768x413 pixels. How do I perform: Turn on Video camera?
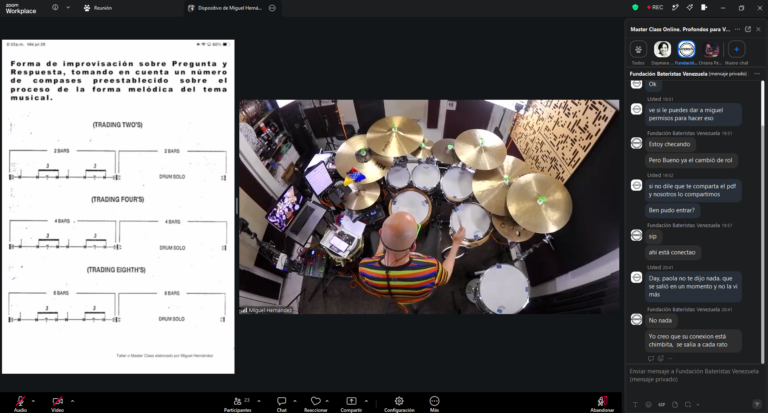click(57, 401)
